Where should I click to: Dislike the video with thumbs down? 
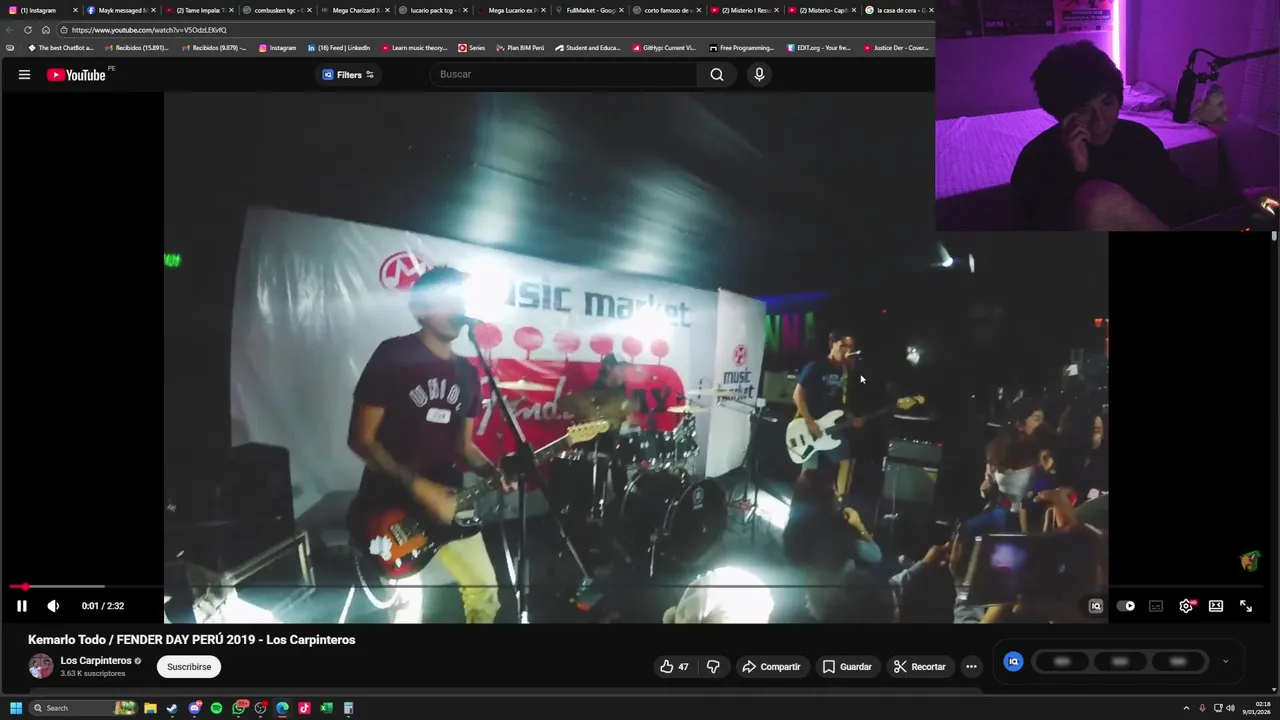tap(713, 667)
